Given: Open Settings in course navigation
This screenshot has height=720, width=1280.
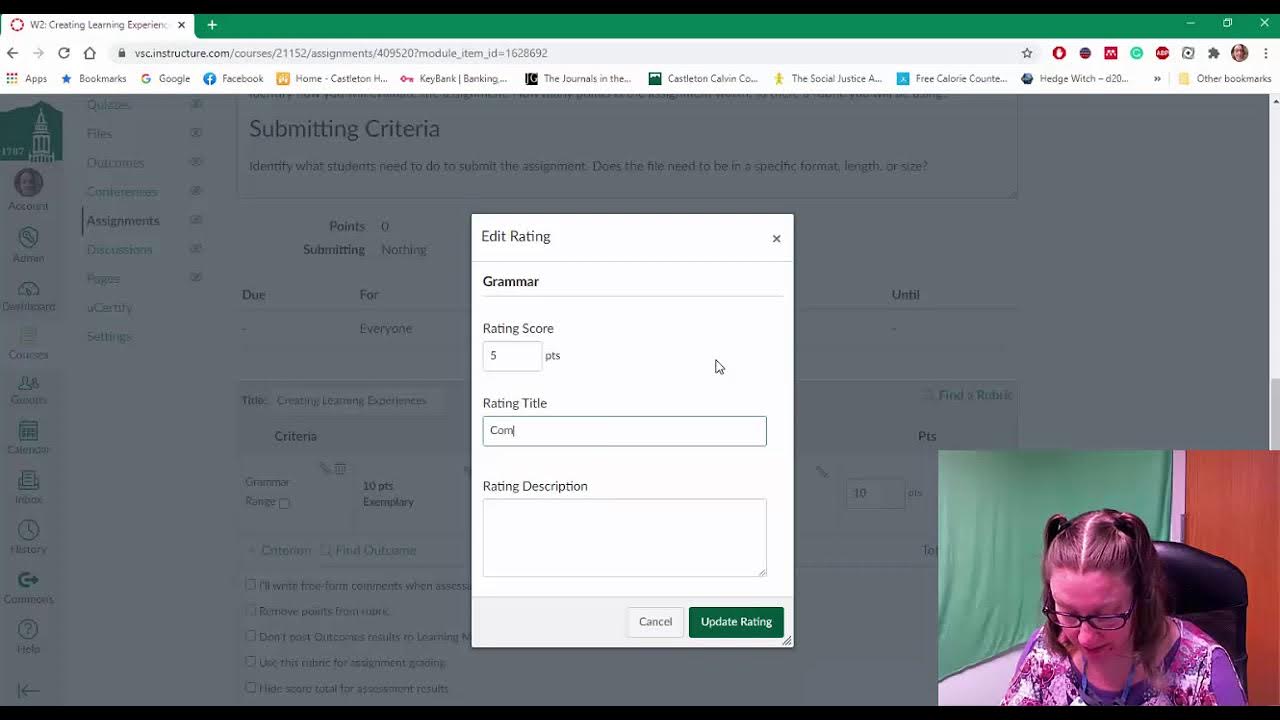Looking at the screenshot, I should (109, 336).
